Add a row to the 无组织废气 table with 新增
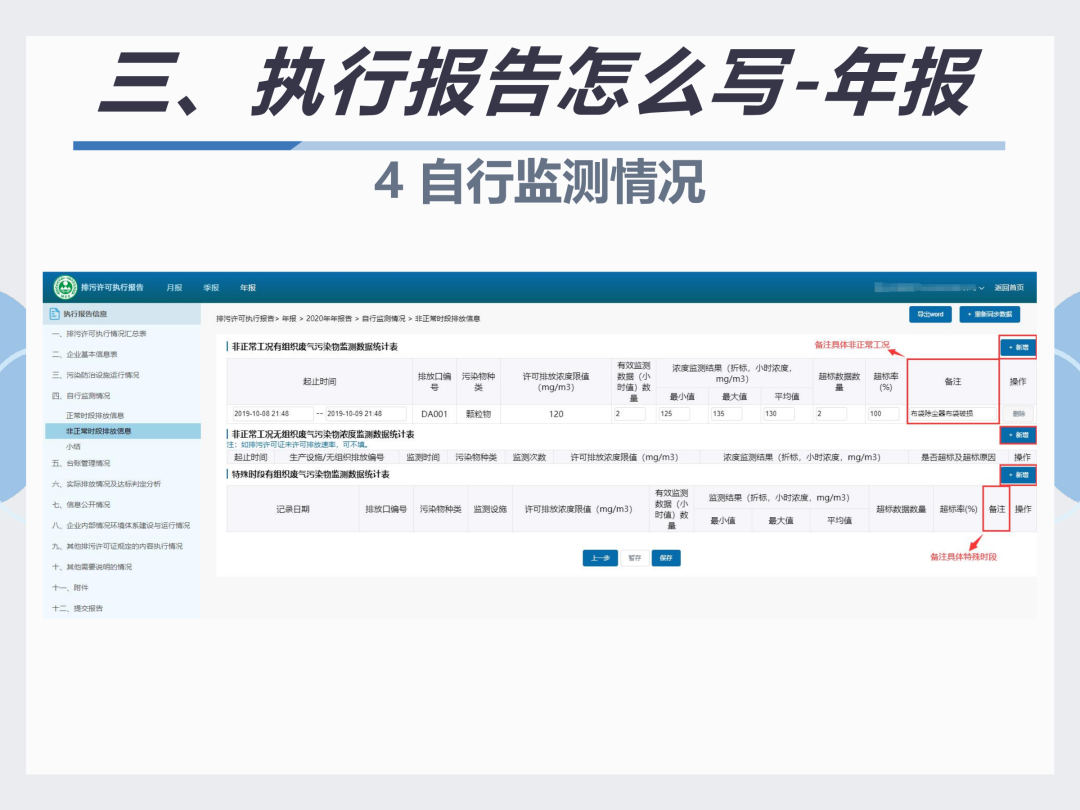Image resolution: width=1080 pixels, height=810 pixels. coord(1018,435)
